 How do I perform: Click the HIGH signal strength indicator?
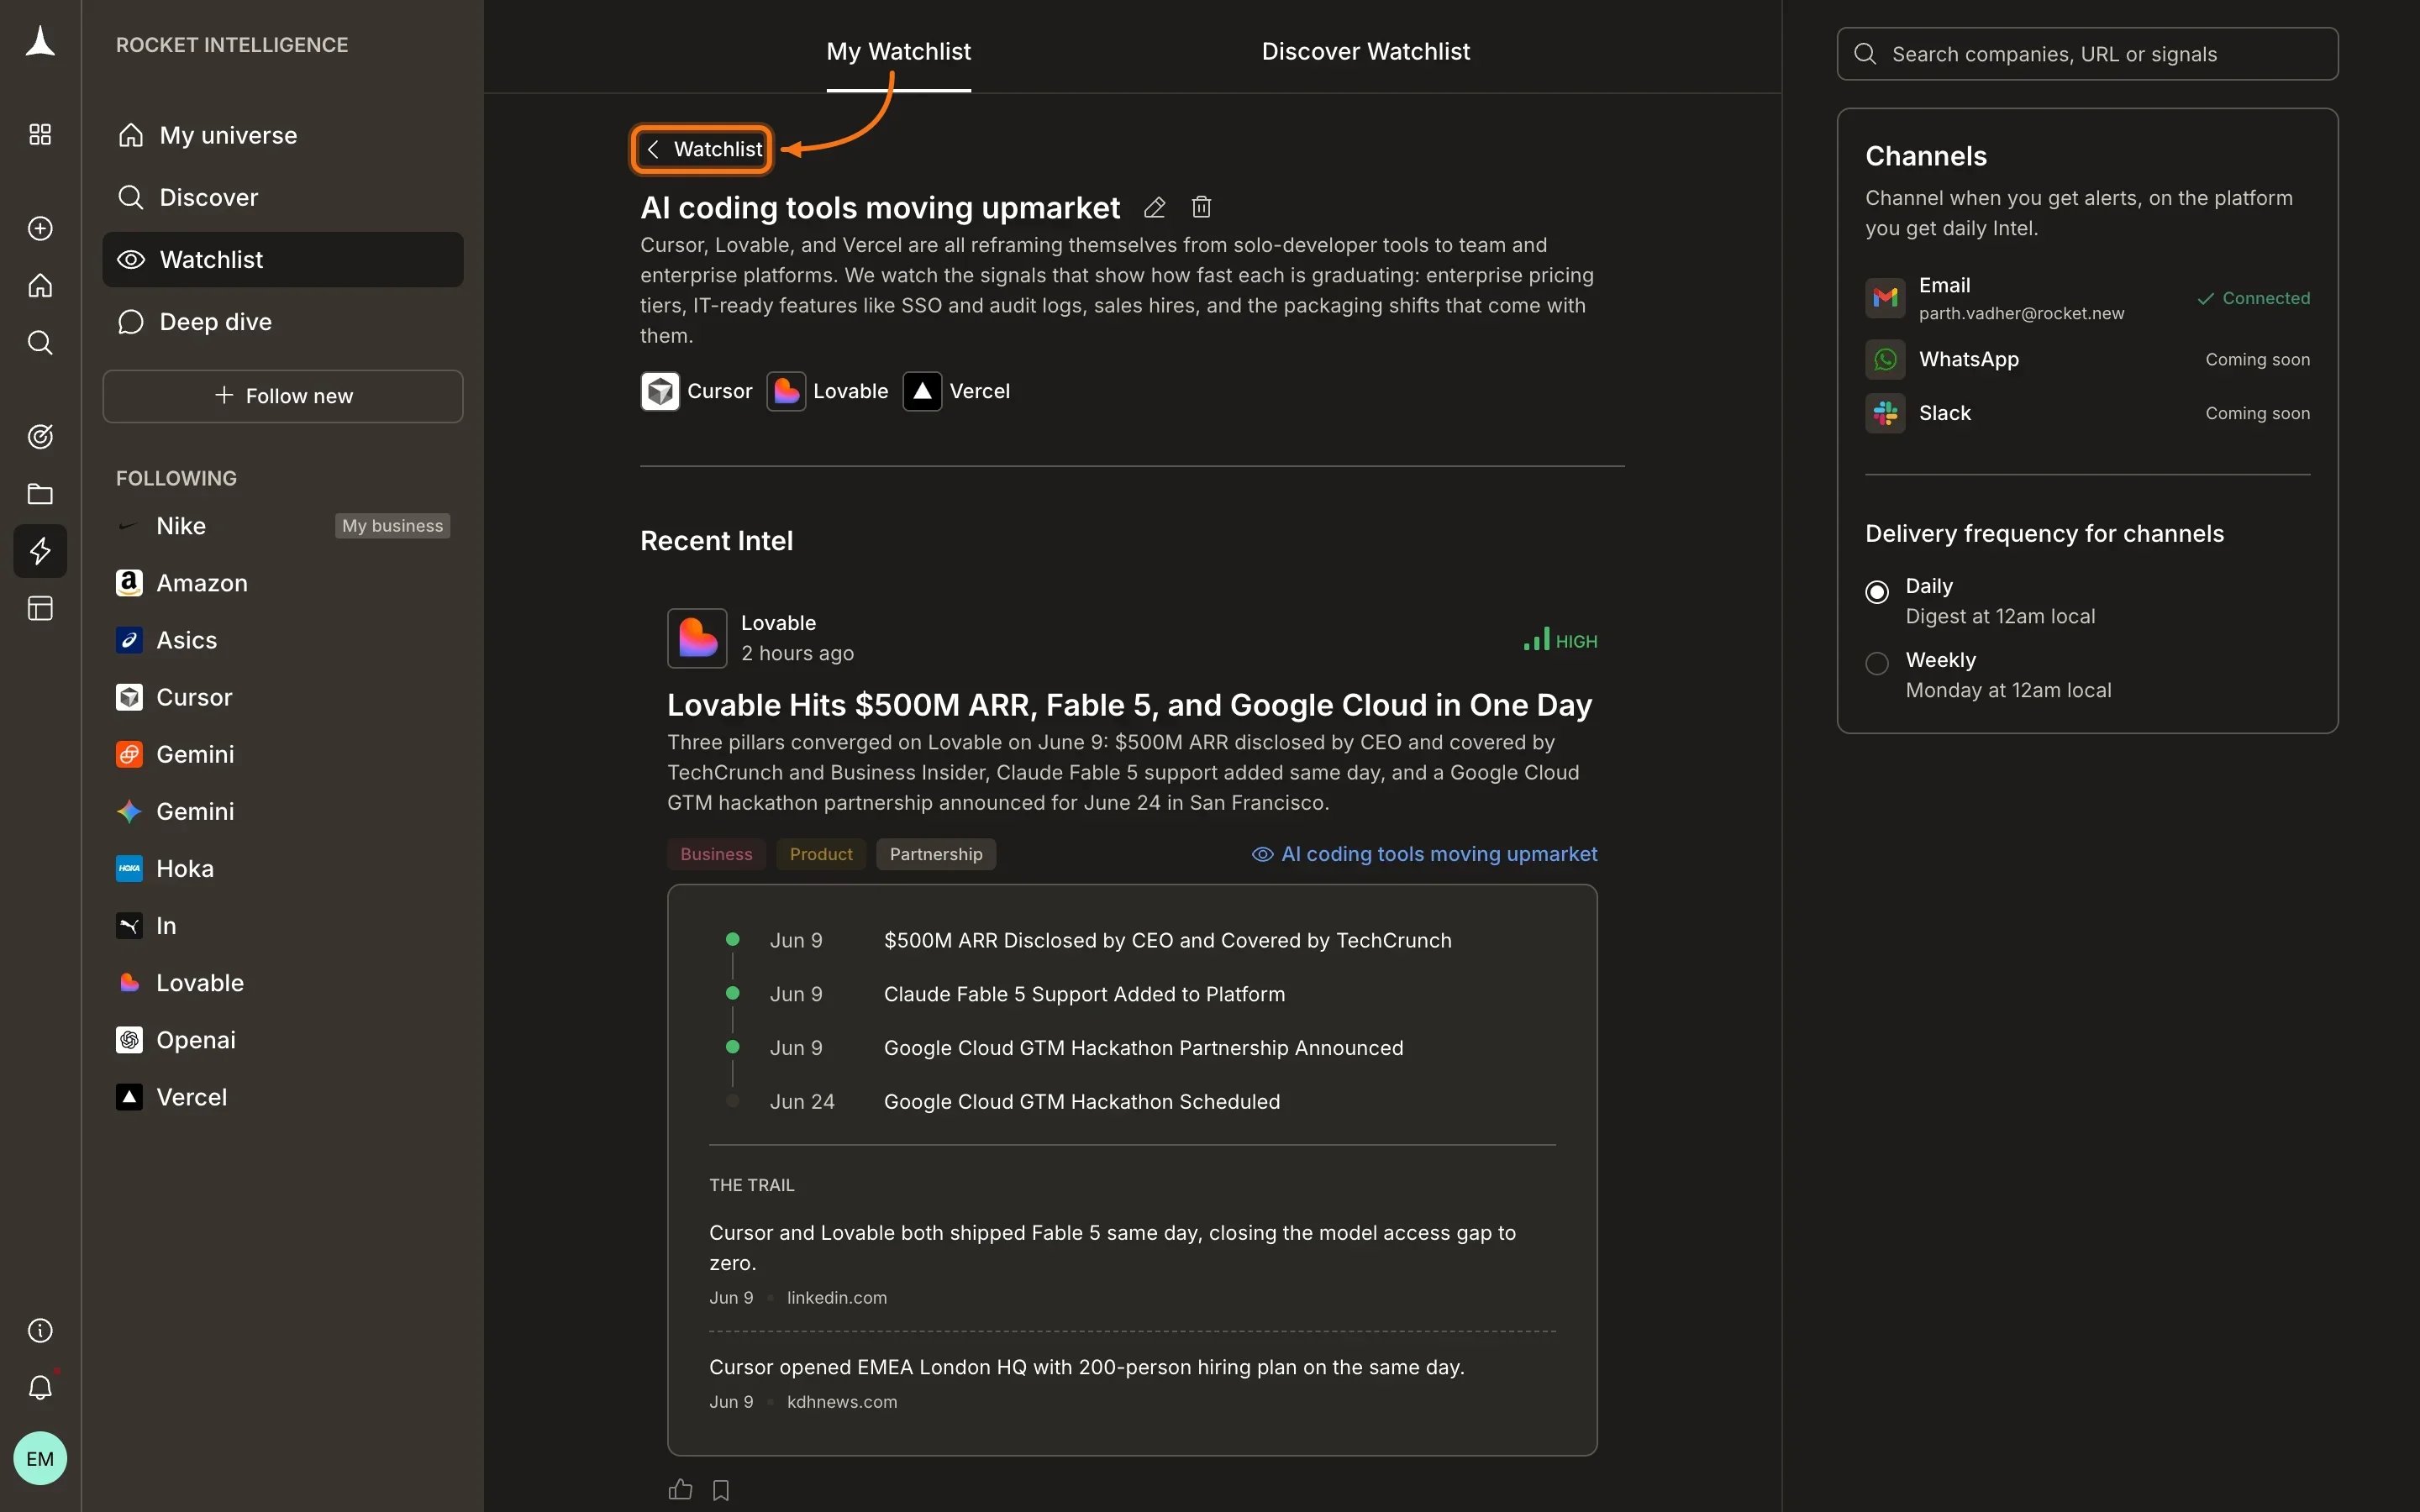coord(1560,640)
